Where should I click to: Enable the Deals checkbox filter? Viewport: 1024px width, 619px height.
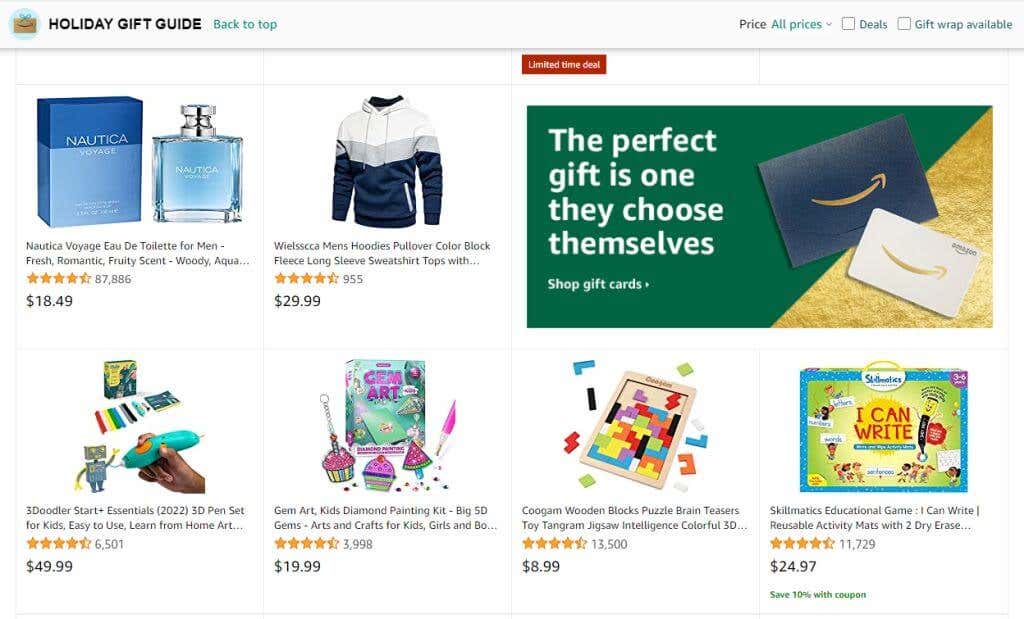(848, 24)
